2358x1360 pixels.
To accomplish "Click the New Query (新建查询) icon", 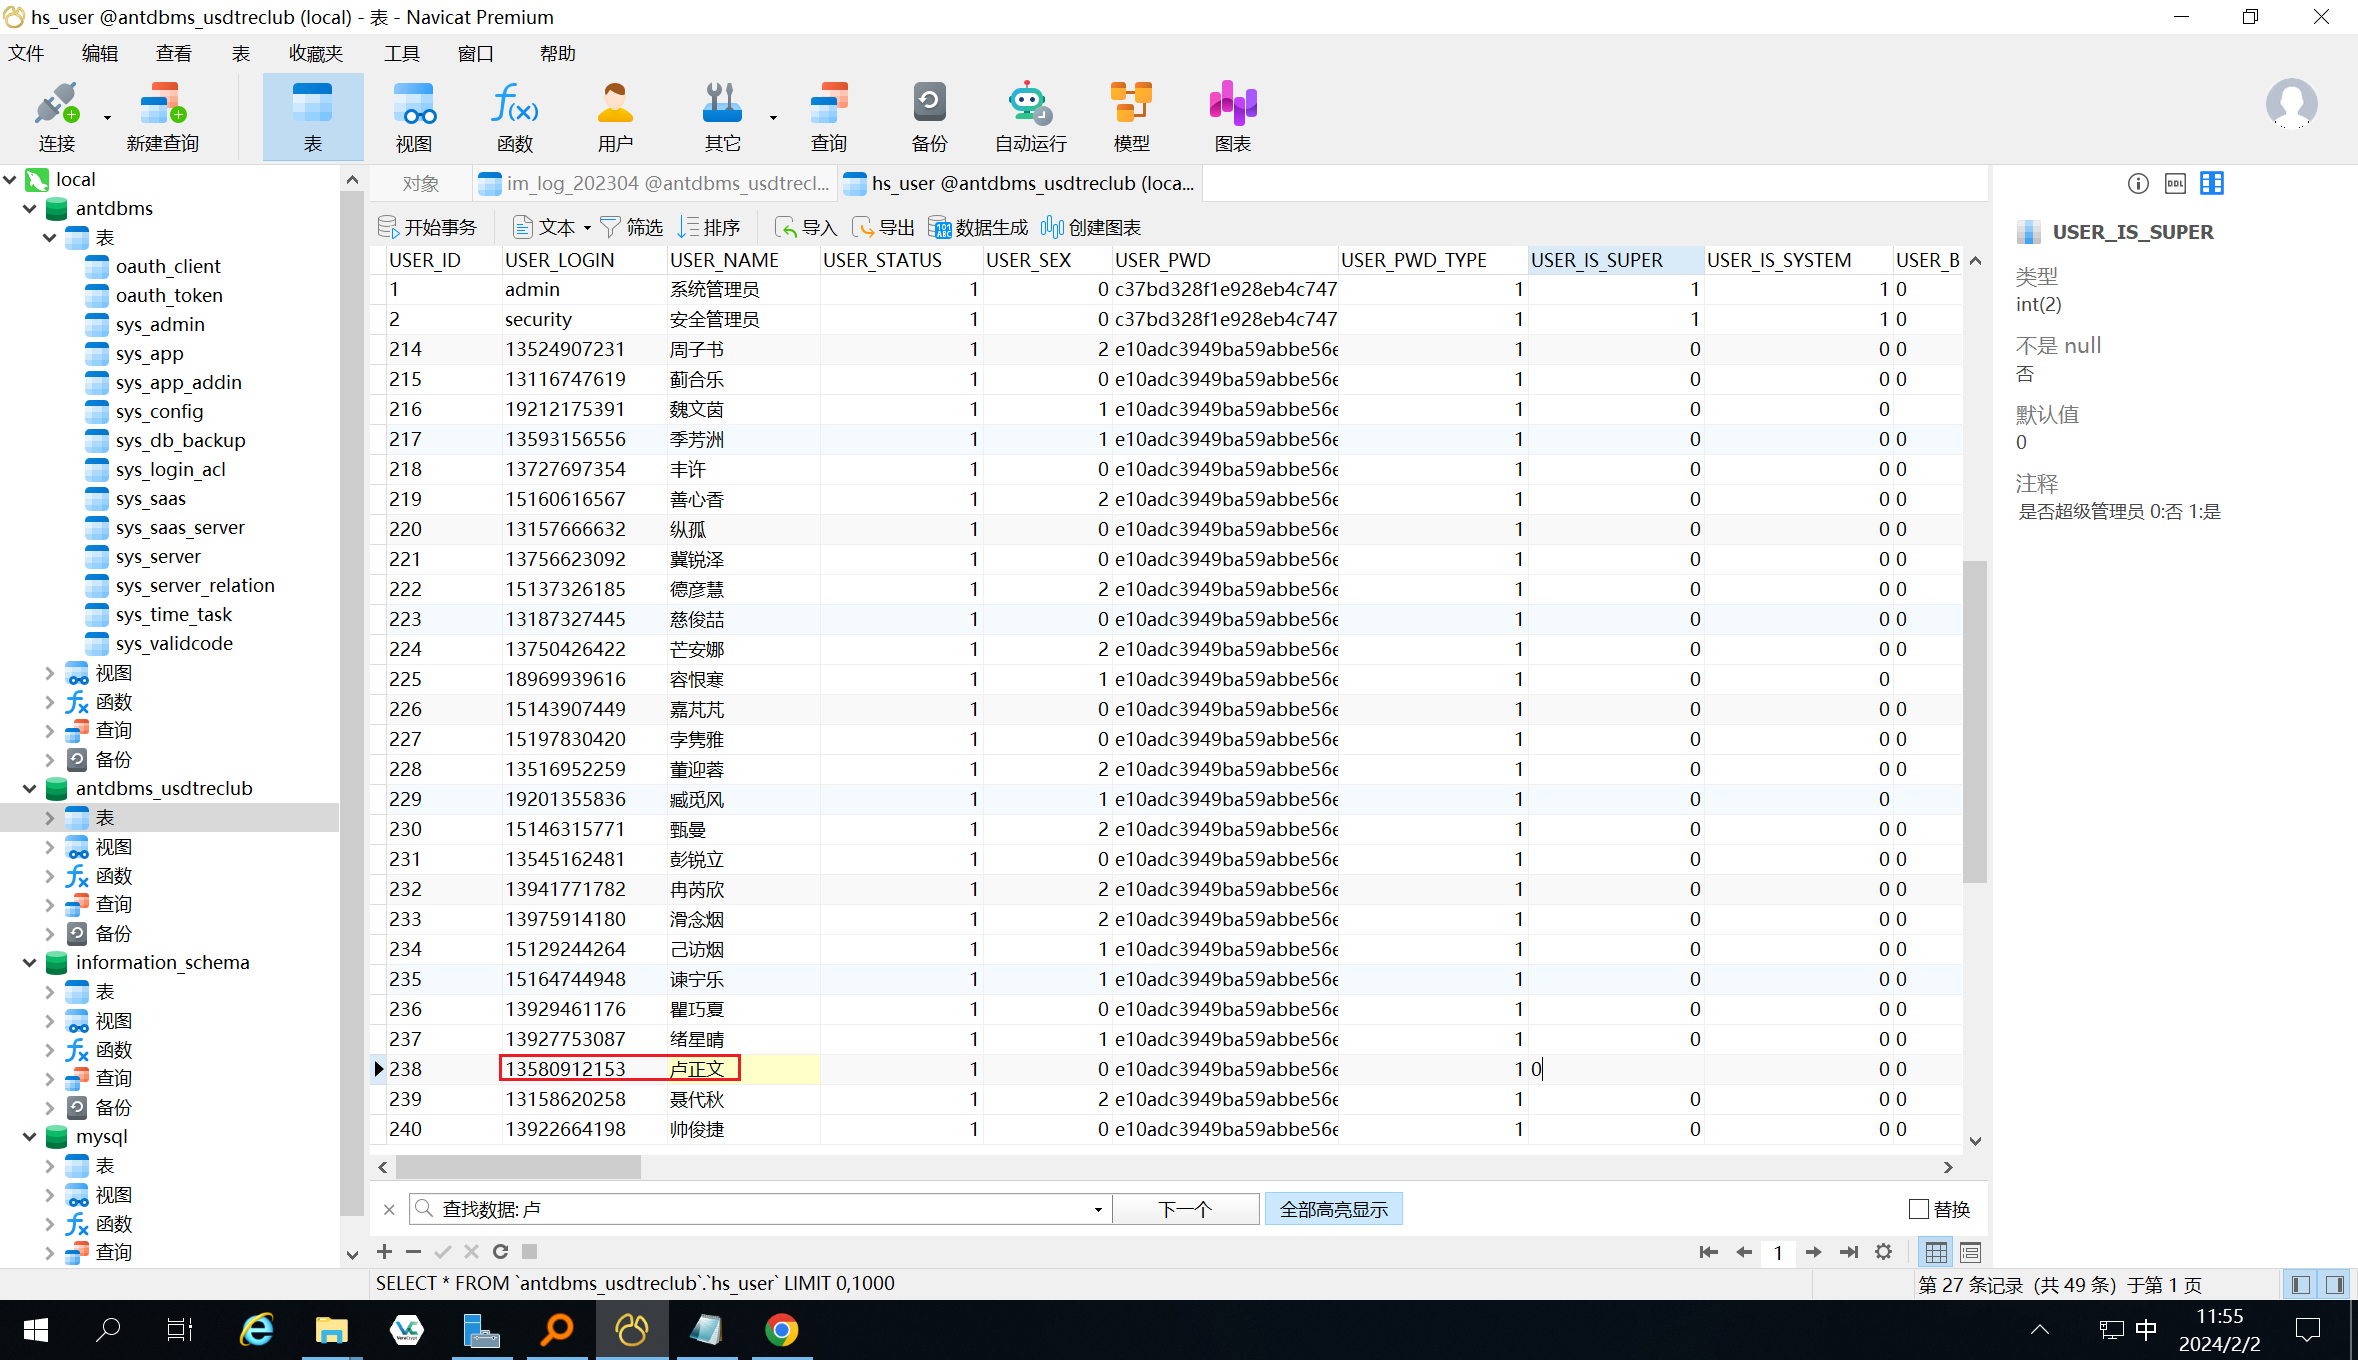I will 163,117.
